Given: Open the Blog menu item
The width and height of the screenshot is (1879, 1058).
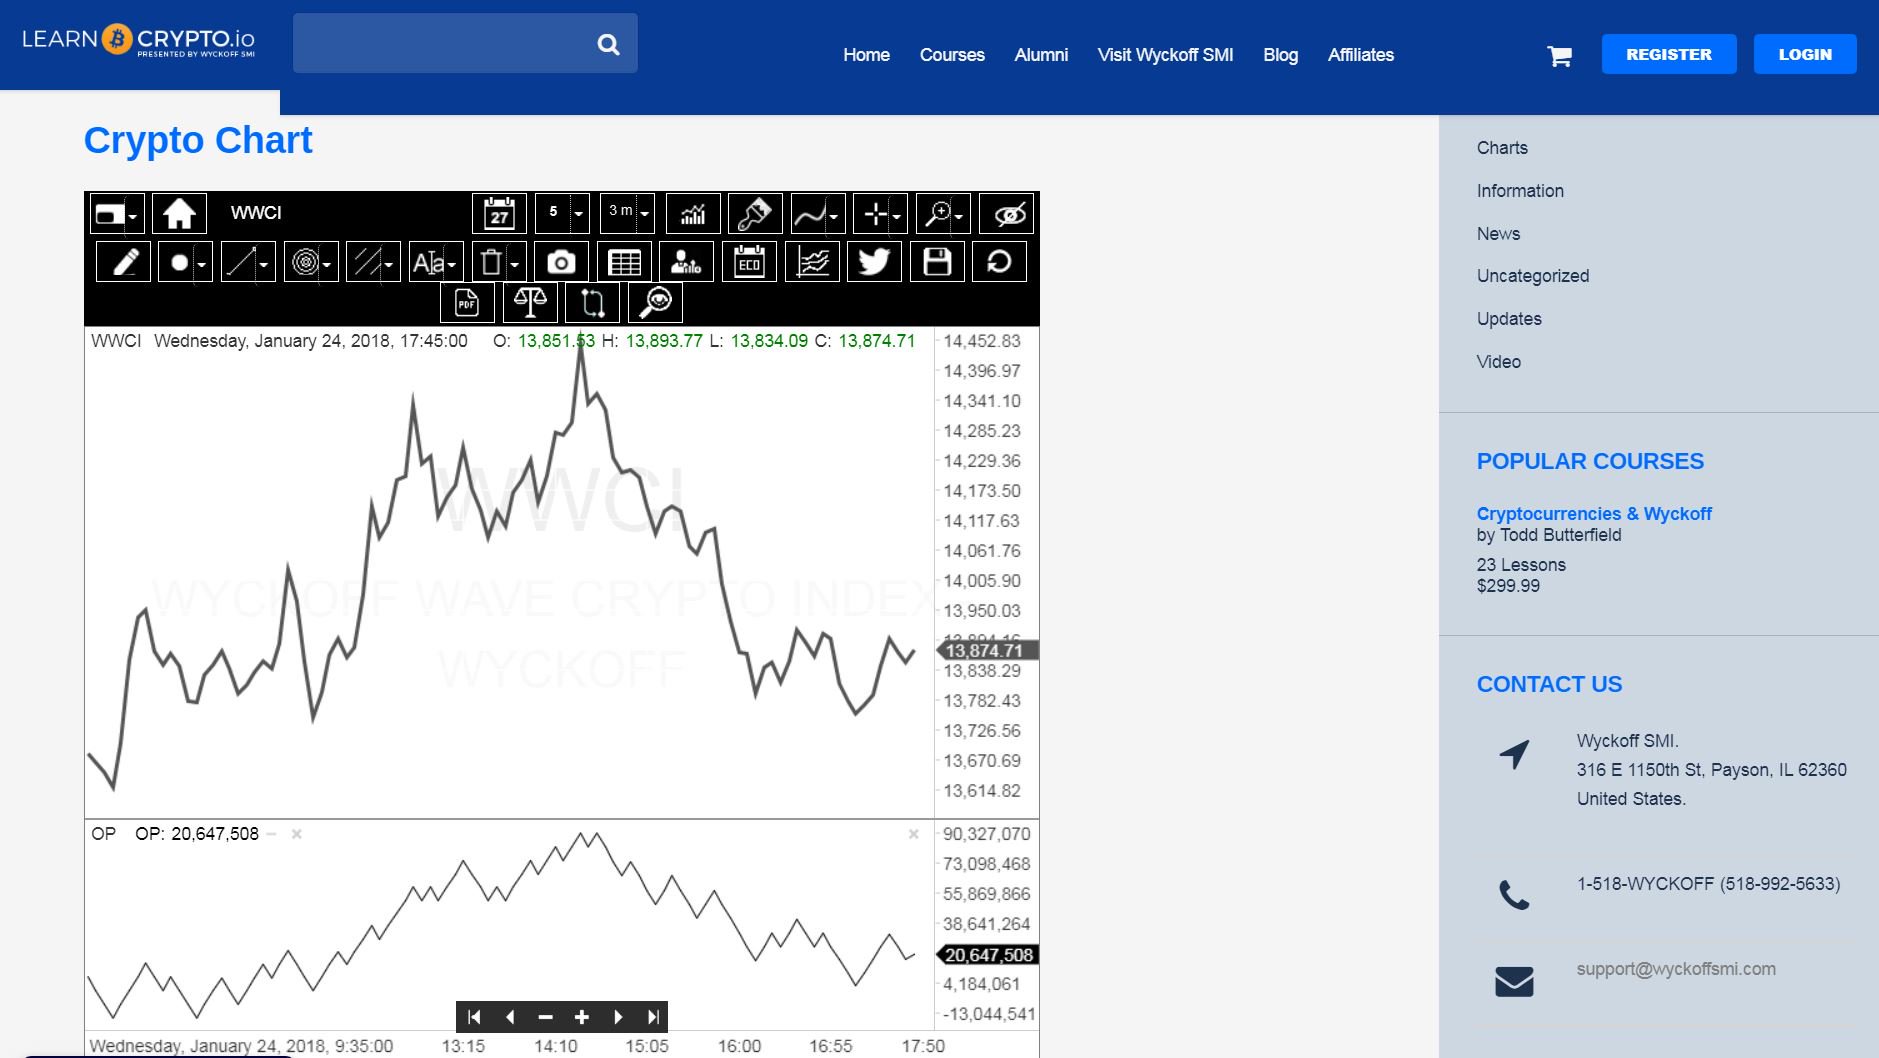Looking at the screenshot, I should (x=1280, y=55).
